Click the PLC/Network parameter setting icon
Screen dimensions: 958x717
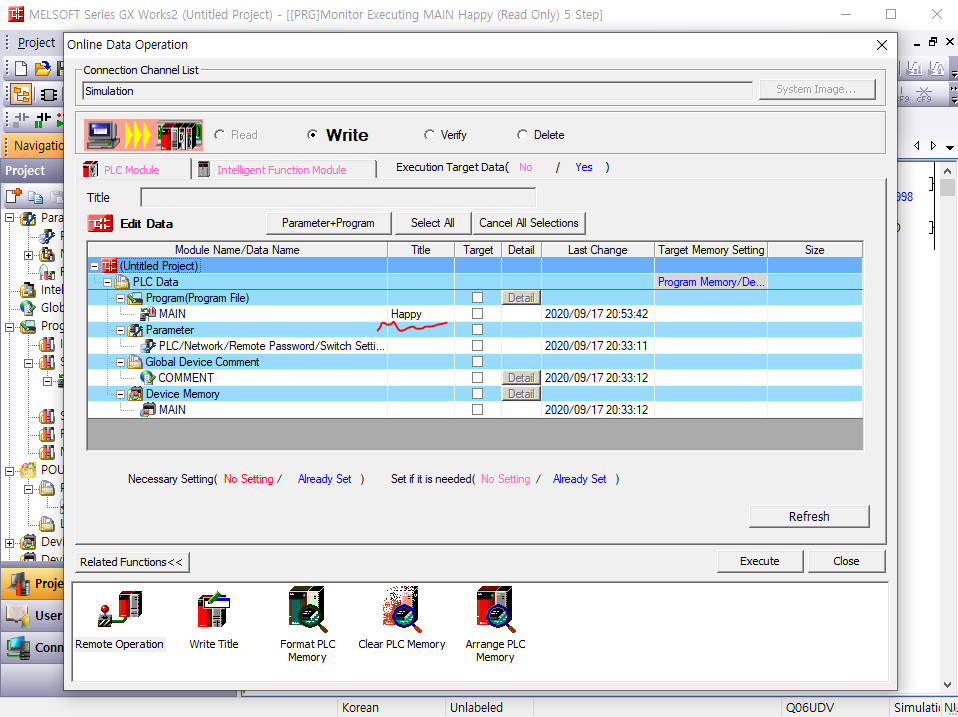[148, 346]
